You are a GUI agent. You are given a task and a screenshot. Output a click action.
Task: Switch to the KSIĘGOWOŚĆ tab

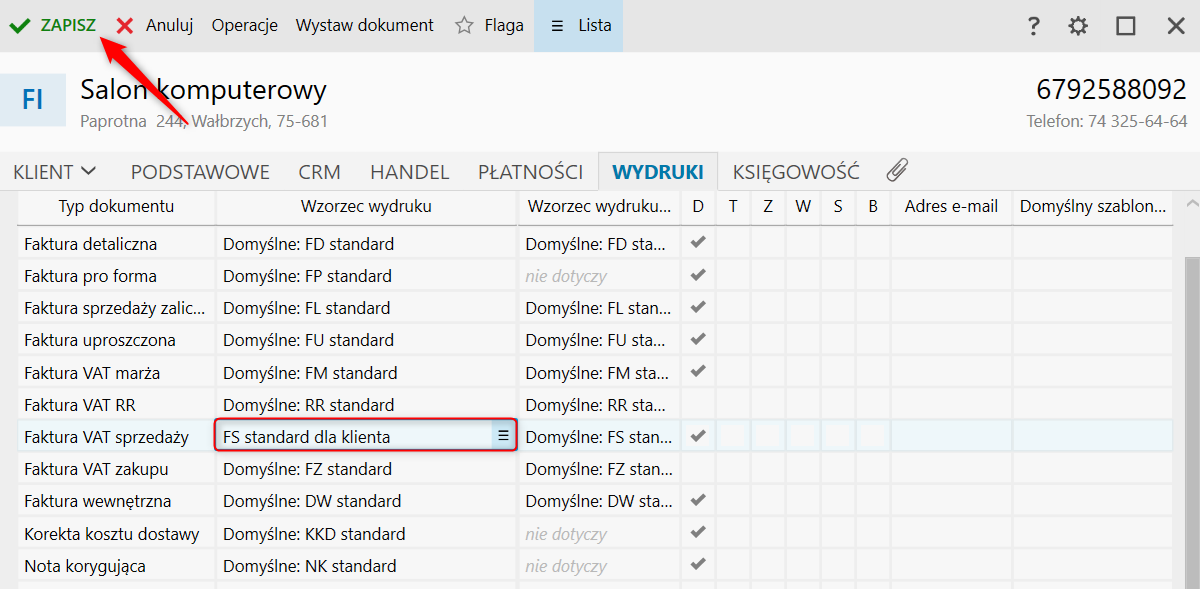[x=796, y=172]
